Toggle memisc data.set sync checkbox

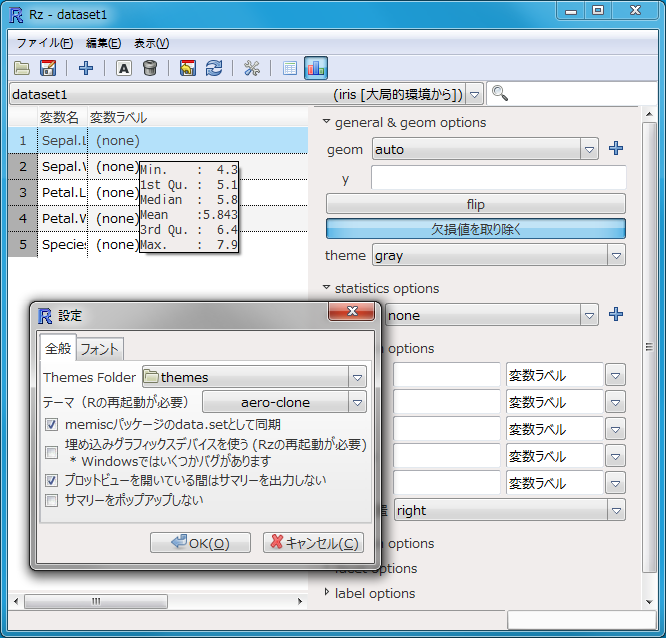(51, 424)
